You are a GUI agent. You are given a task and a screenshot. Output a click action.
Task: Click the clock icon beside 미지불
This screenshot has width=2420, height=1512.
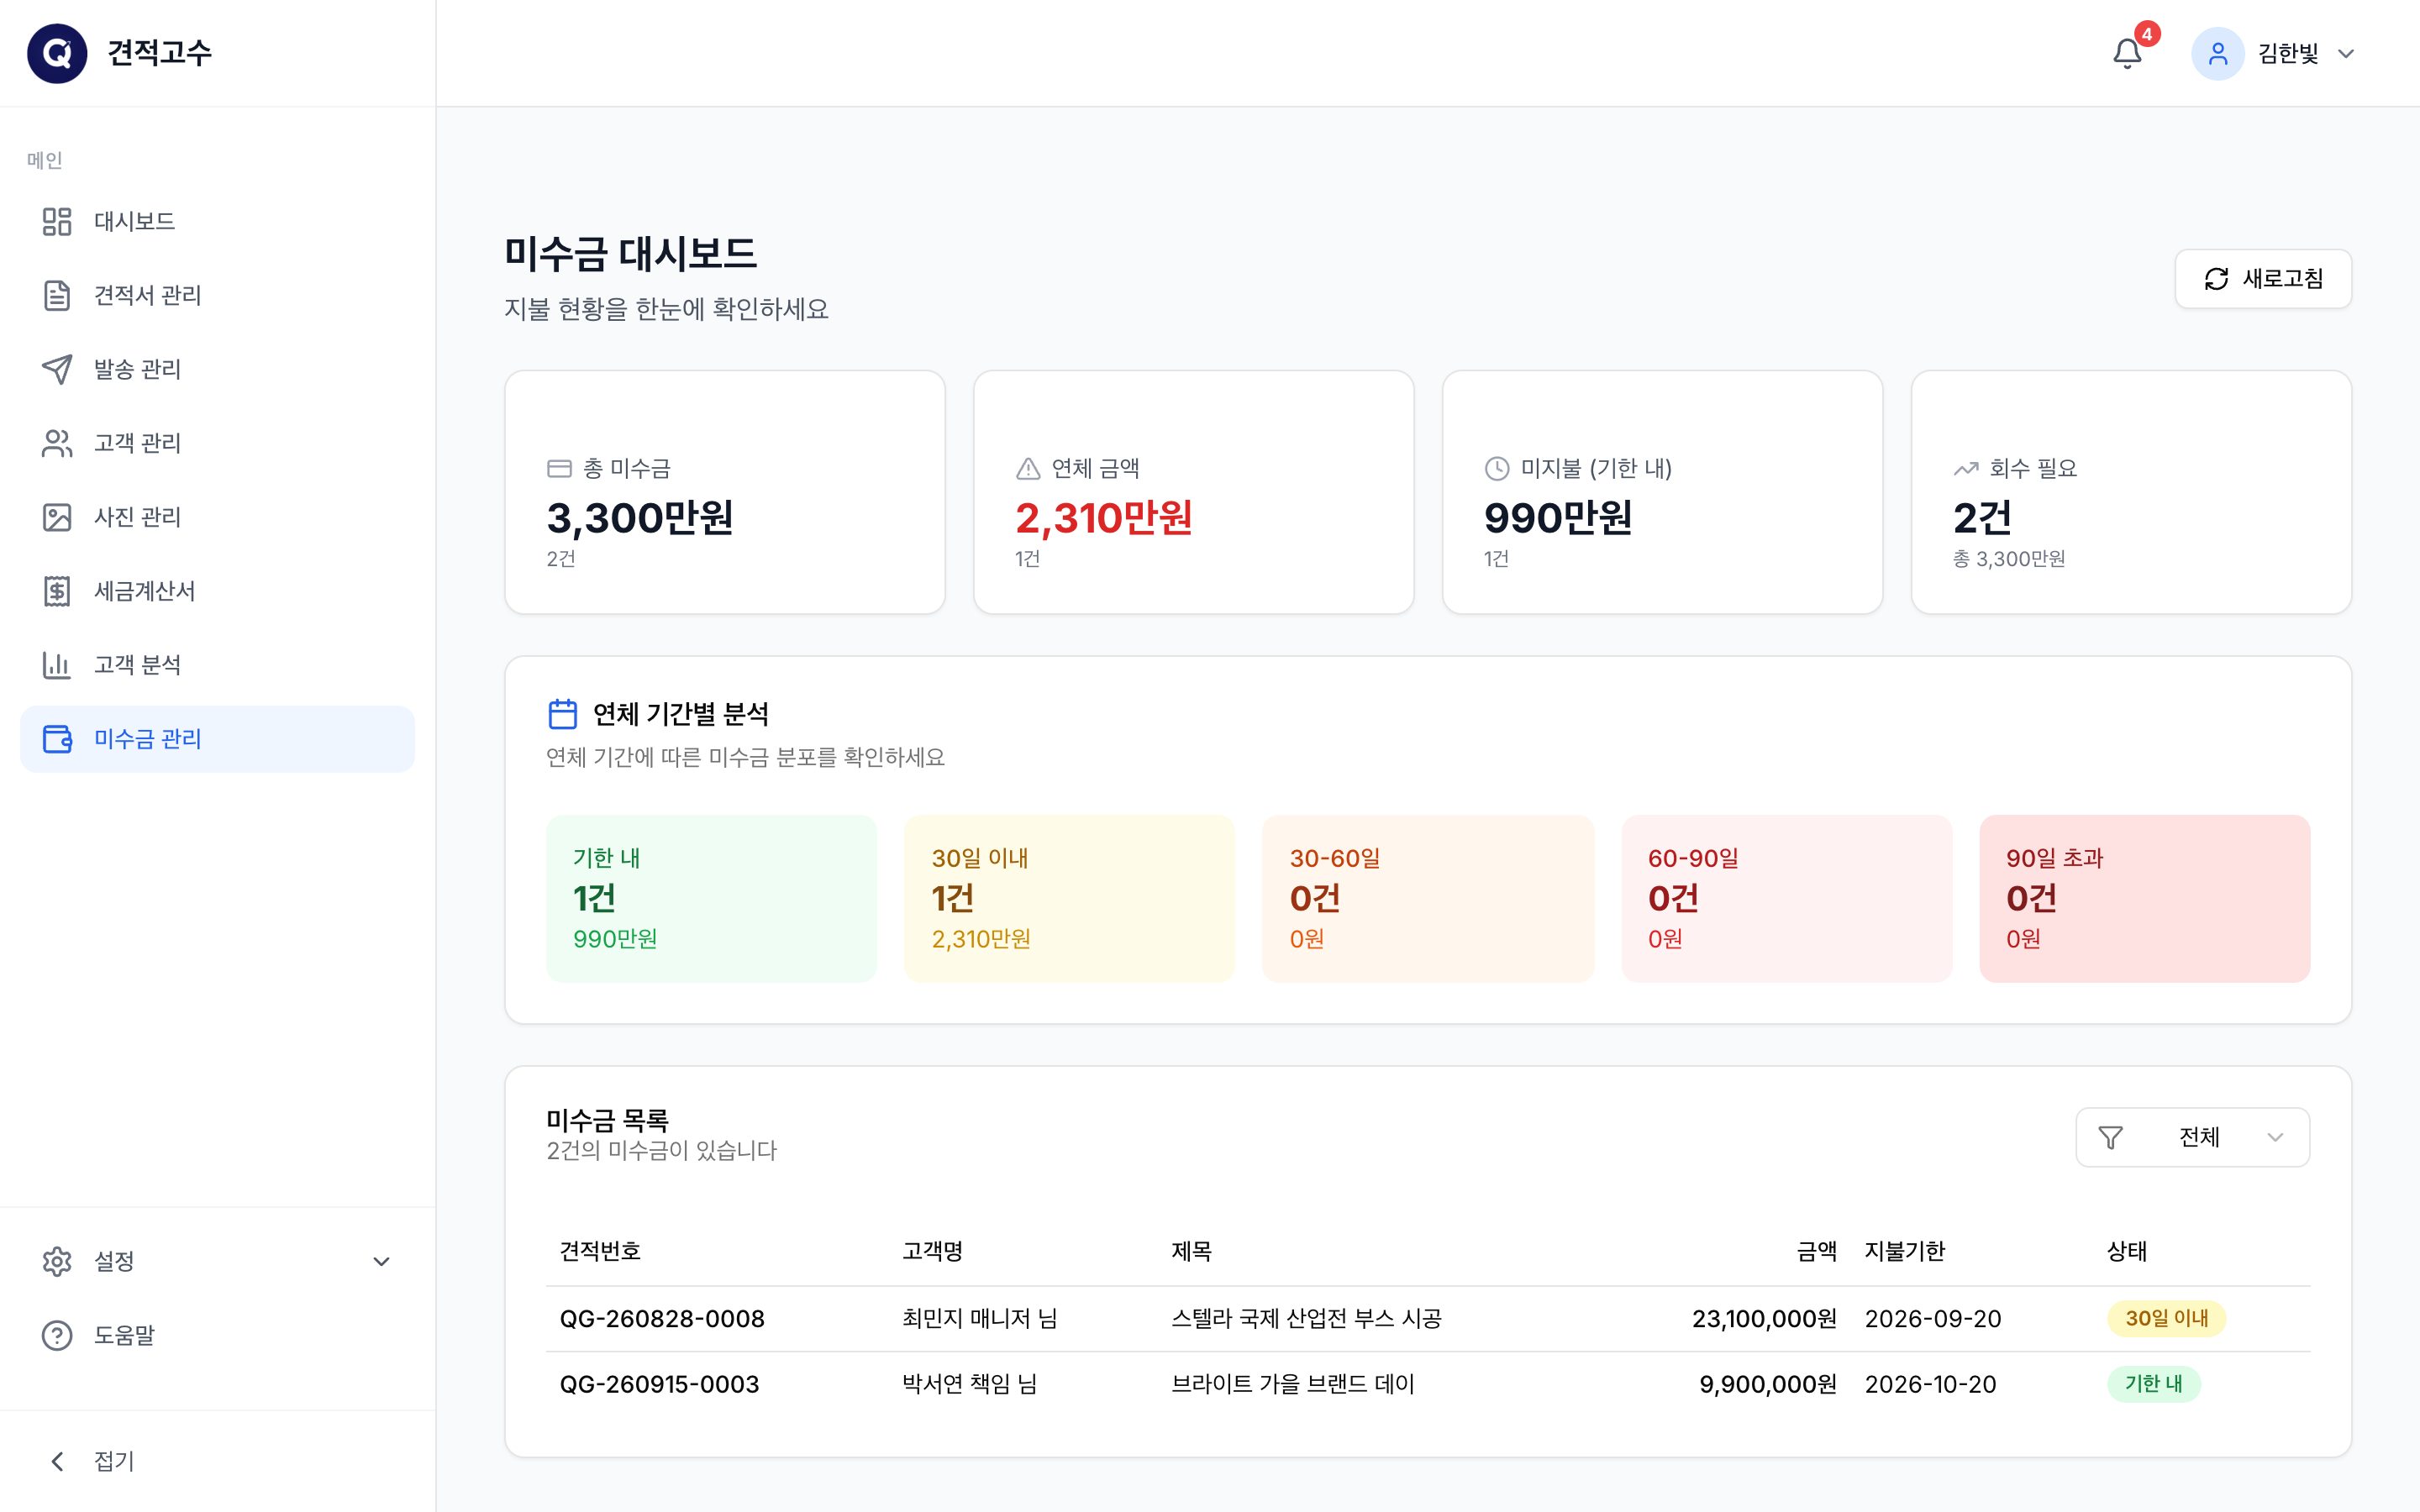pos(1497,468)
